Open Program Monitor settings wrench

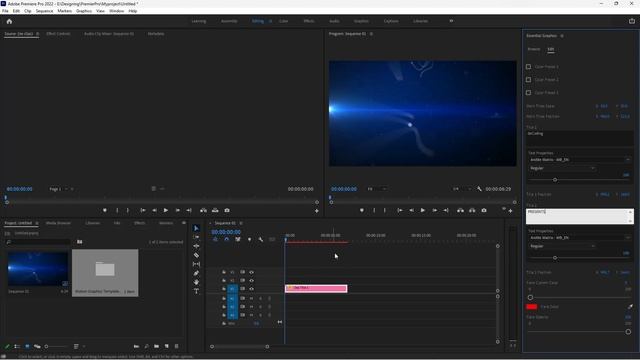[x=479, y=189]
